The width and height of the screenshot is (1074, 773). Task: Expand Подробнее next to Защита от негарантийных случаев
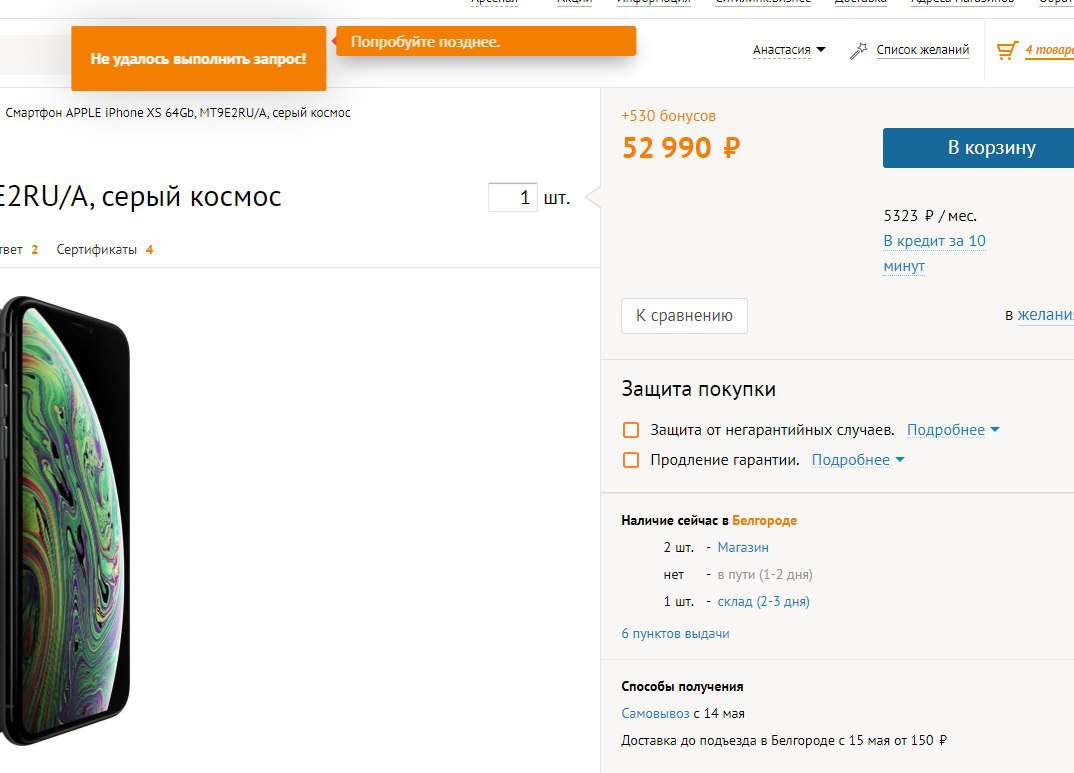pos(953,430)
